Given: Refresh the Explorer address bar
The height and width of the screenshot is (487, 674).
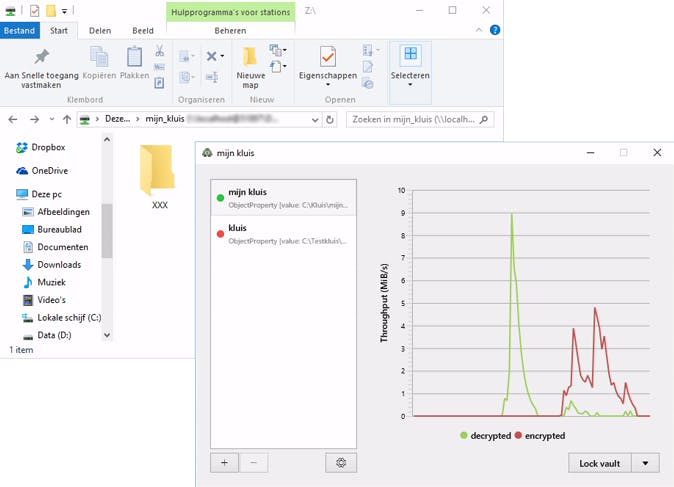Looking at the screenshot, I should click(x=330, y=119).
